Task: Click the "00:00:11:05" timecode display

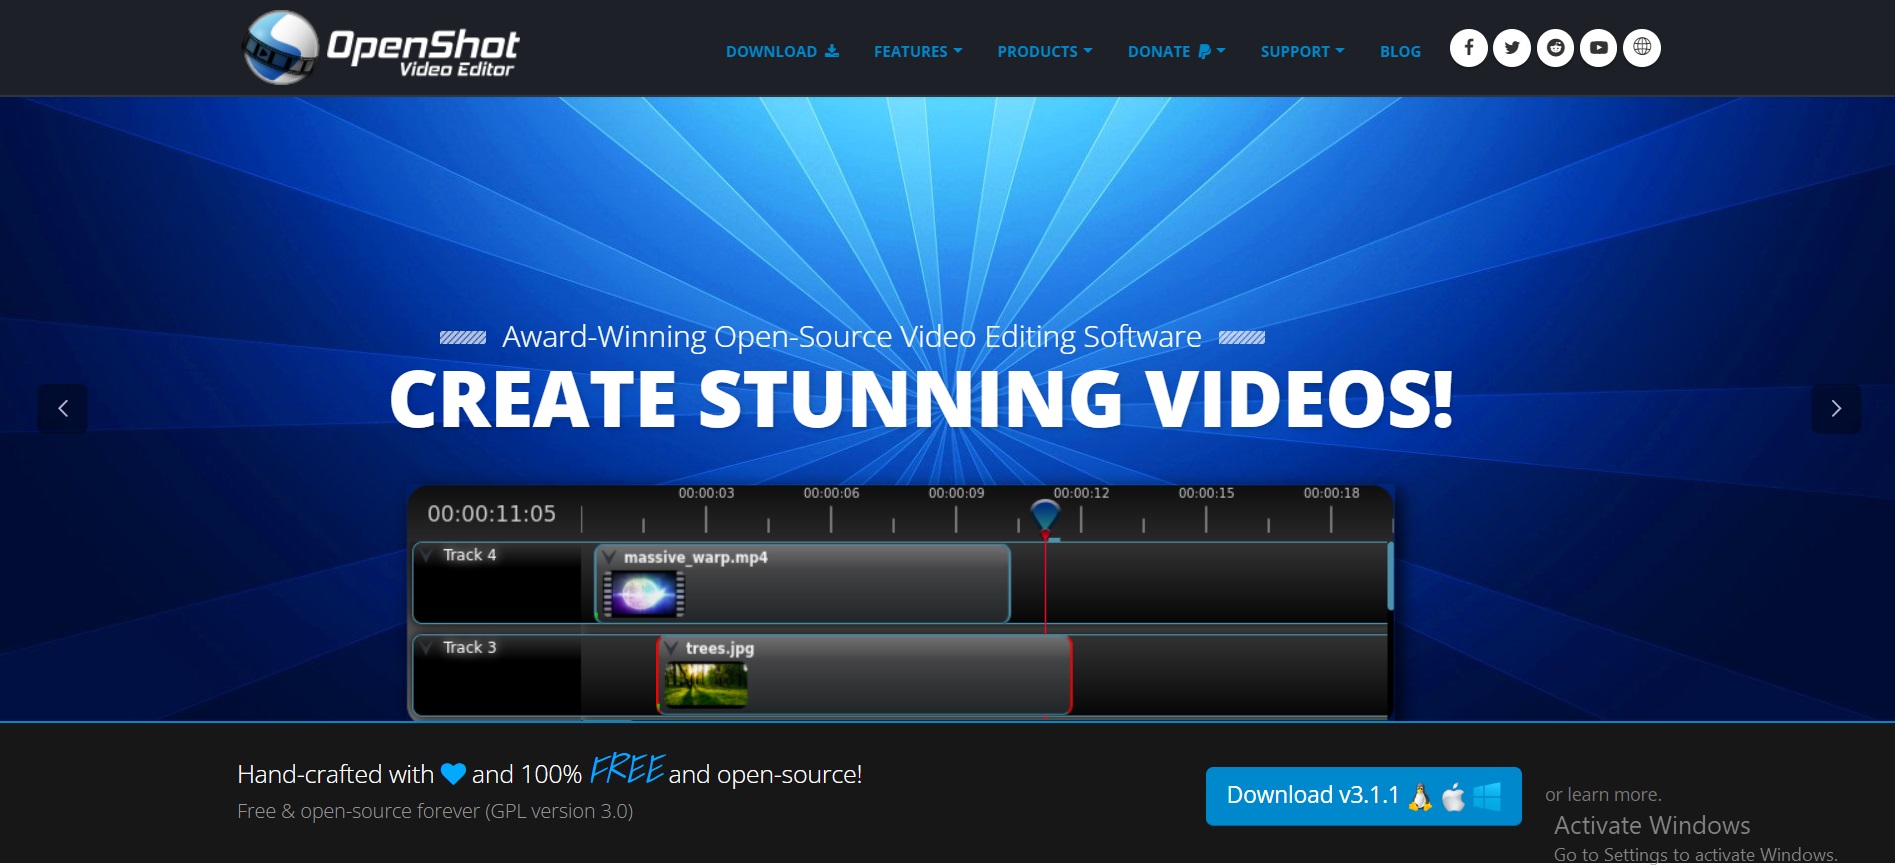Action: pyautogui.click(x=491, y=514)
